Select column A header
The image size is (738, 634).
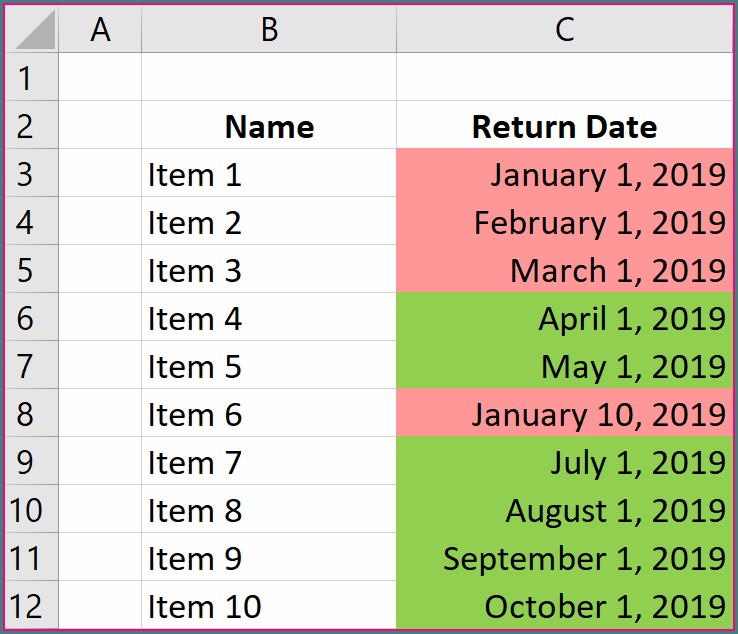pyautogui.click(x=100, y=30)
